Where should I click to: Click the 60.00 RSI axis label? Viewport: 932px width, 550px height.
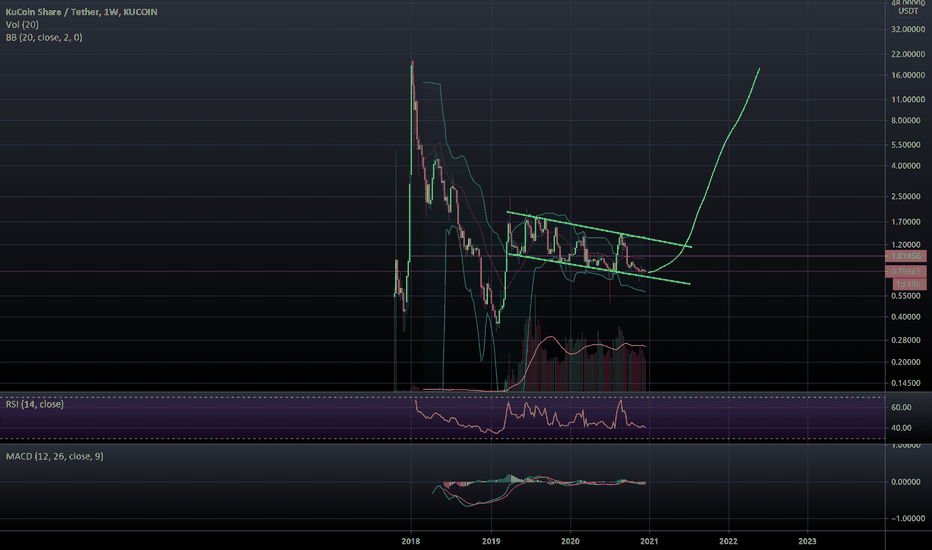(902, 407)
